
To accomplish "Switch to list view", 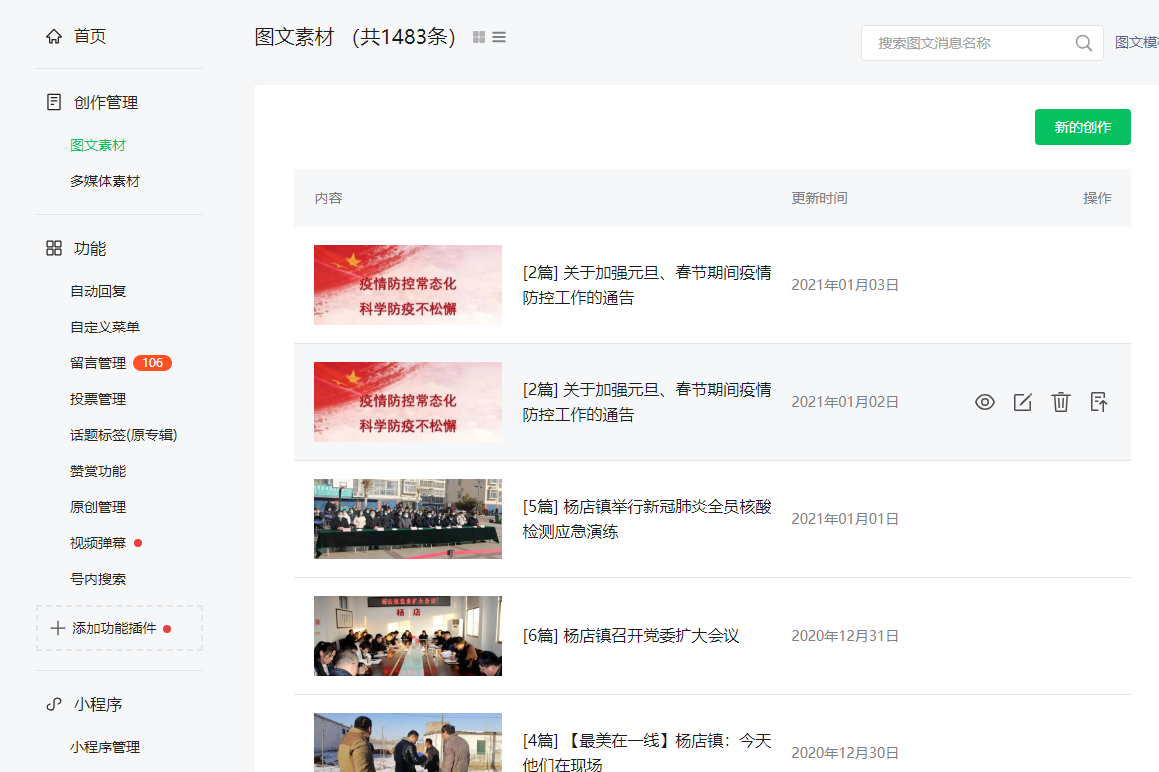I will coord(499,37).
